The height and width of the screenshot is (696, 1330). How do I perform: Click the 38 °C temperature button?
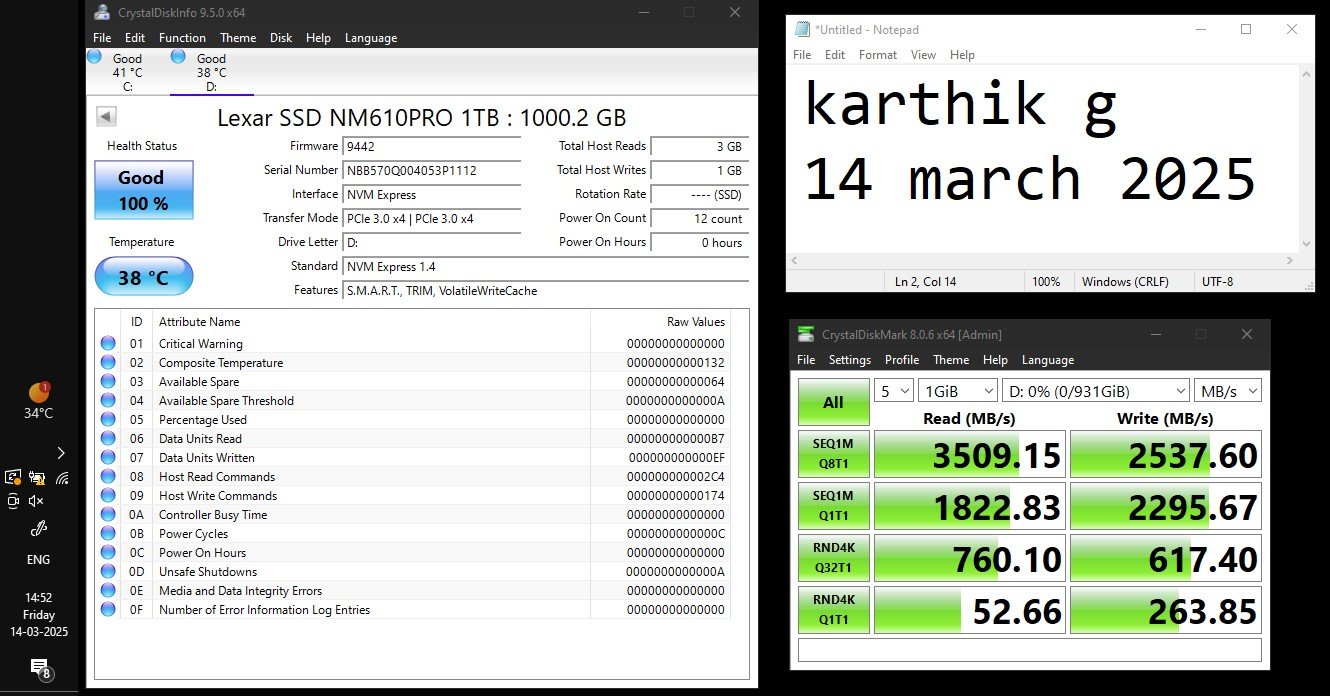tap(144, 277)
